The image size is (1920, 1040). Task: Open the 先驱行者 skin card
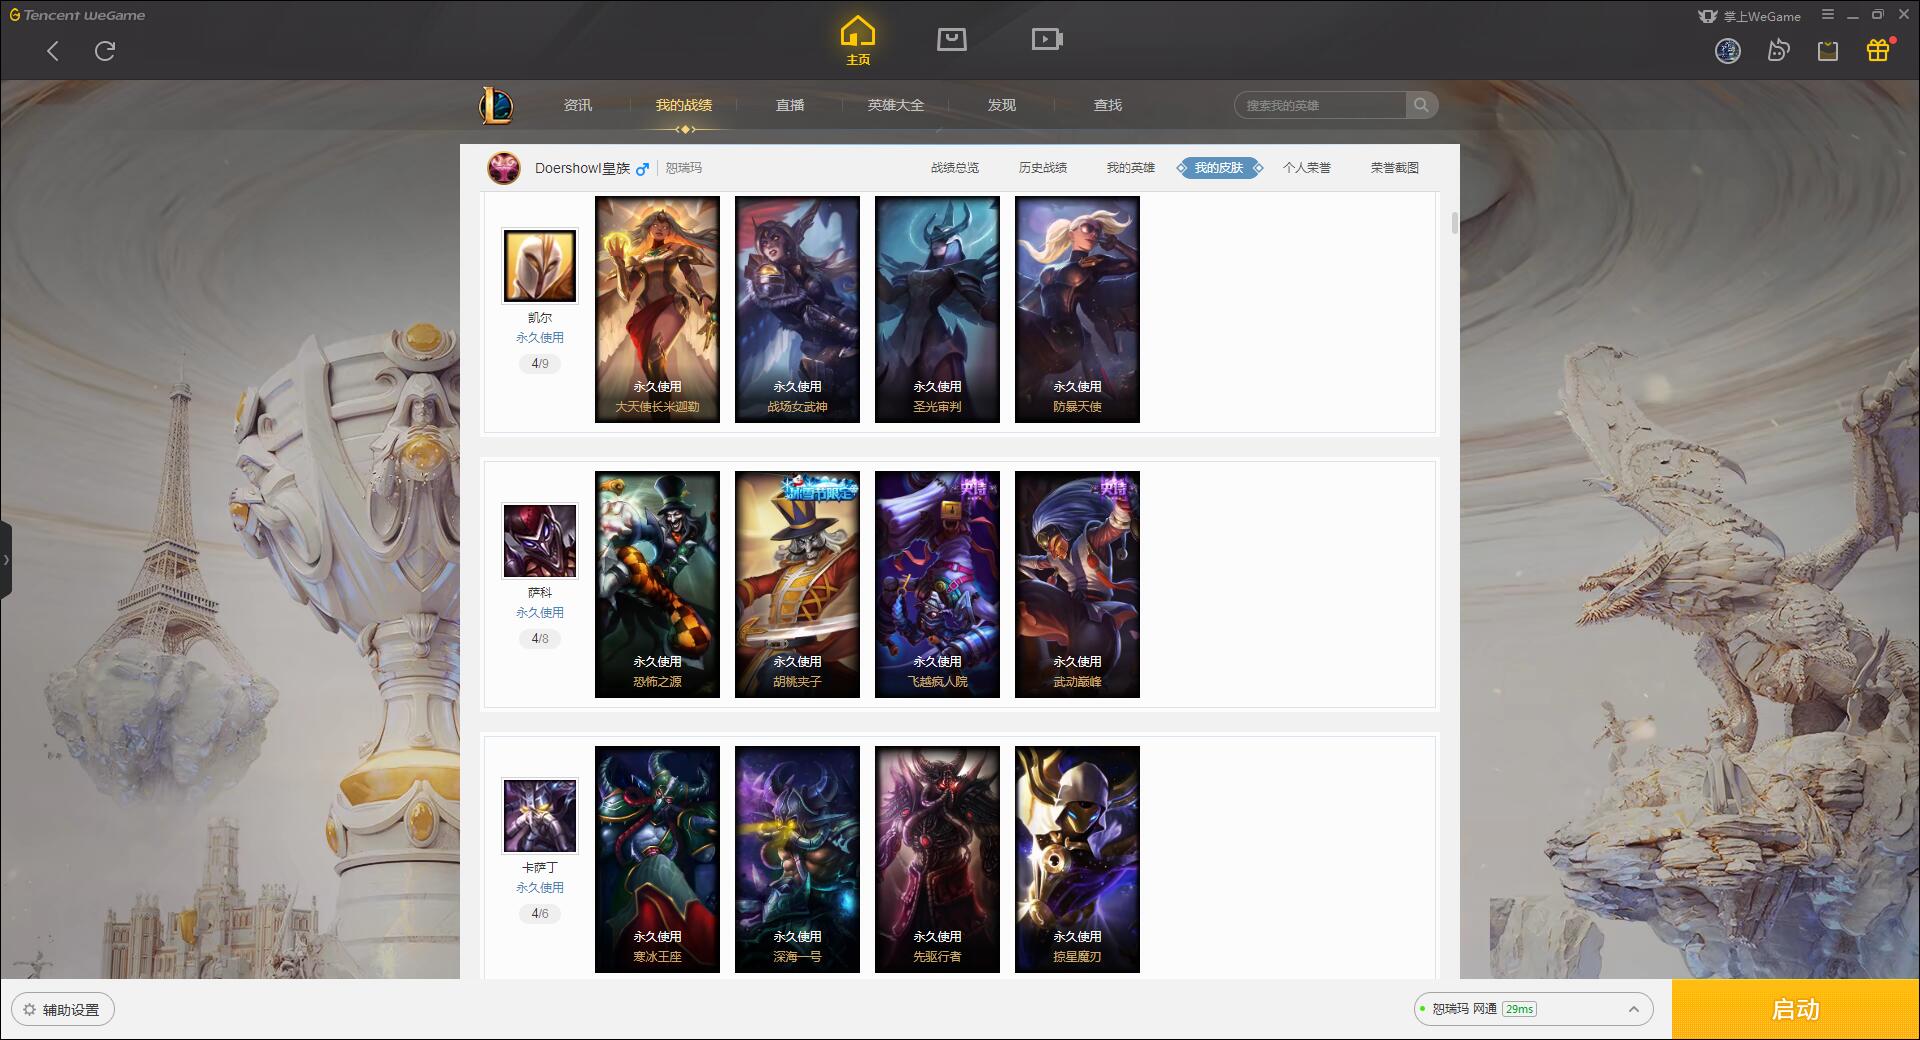pos(937,859)
